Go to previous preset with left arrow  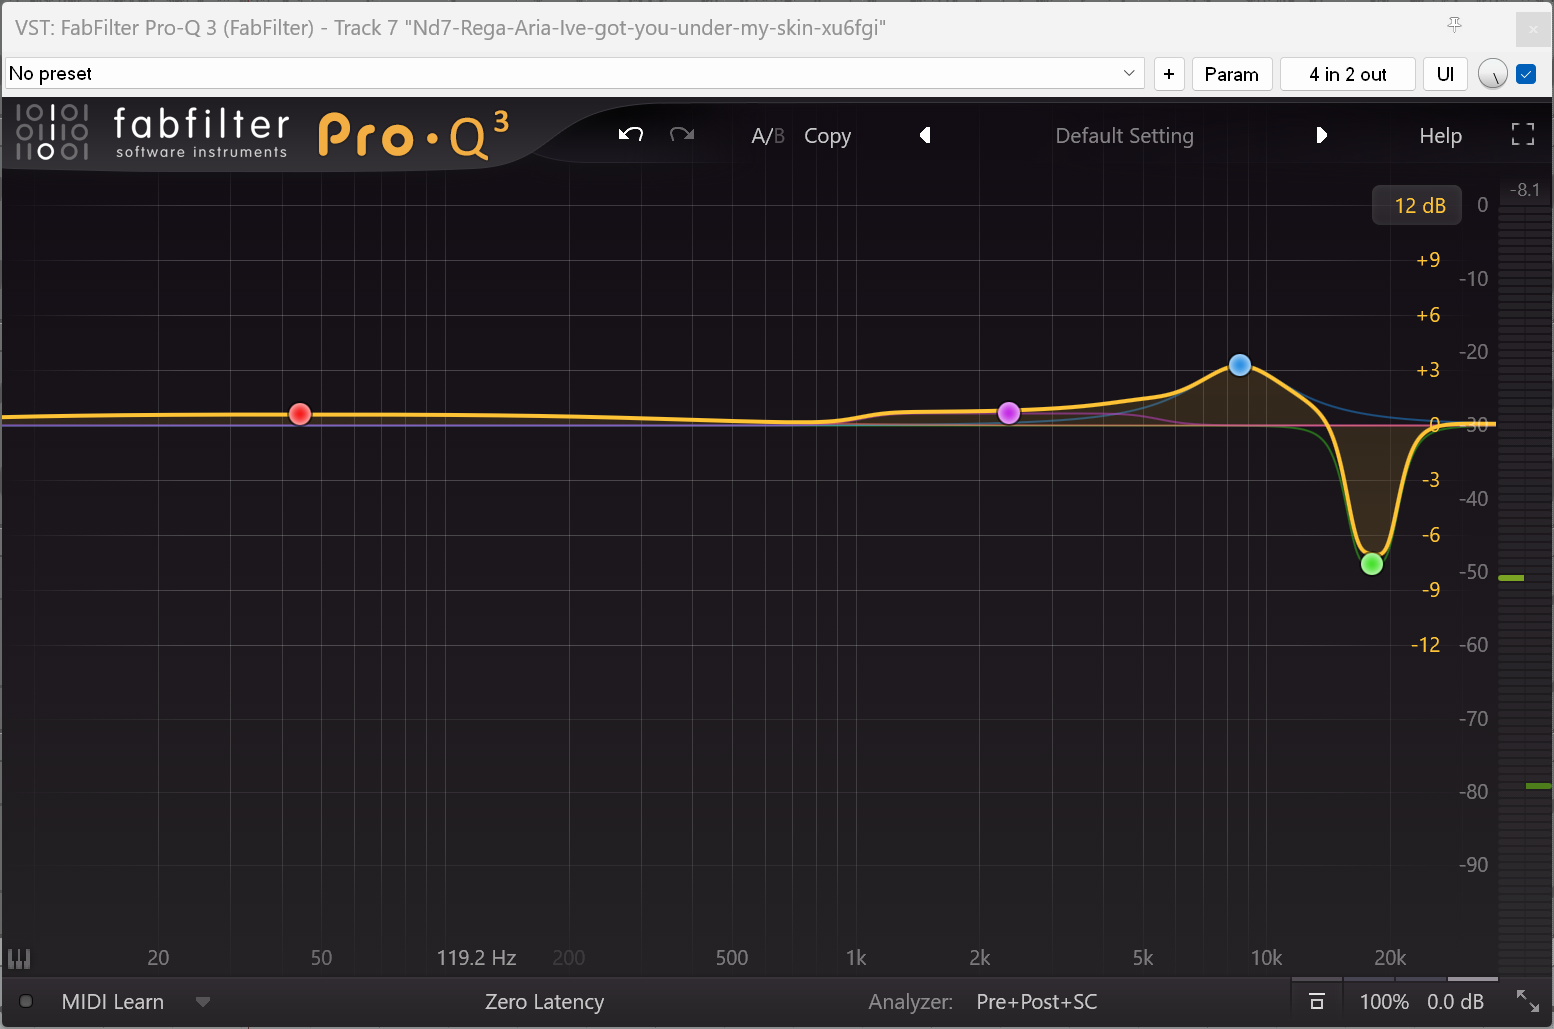(x=925, y=135)
